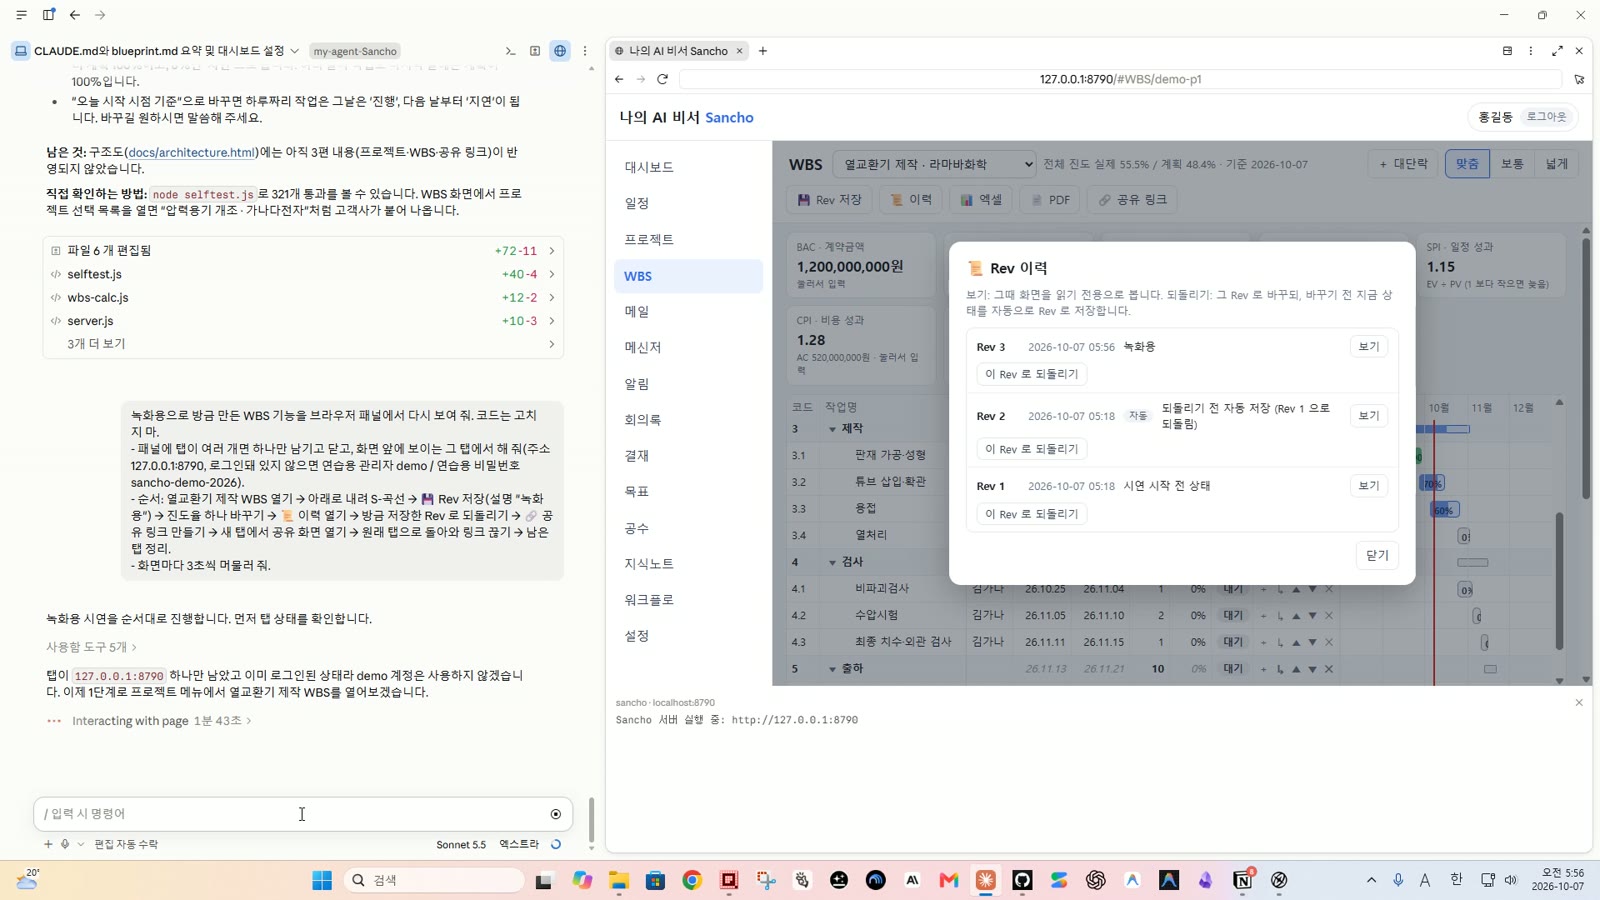The height and width of the screenshot is (900, 1600).
Task: Open the docs/architecture.html link
Action: pos(192,152)
